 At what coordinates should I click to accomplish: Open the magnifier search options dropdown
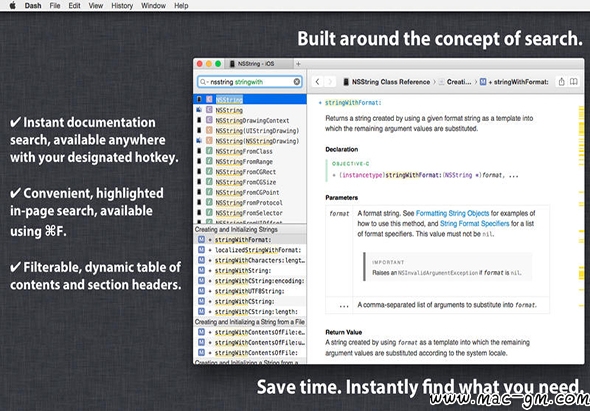point(204,82)
